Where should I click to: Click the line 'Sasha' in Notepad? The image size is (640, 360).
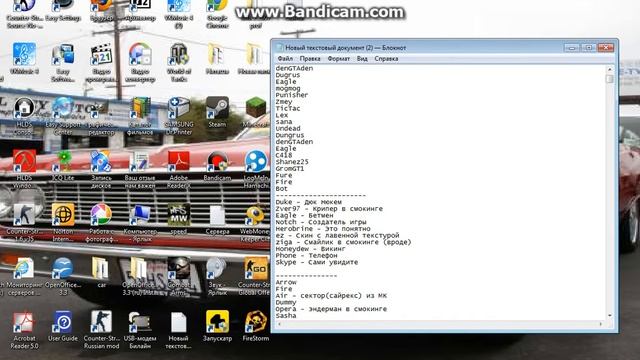pyautogui.click(x=286, y=316)
